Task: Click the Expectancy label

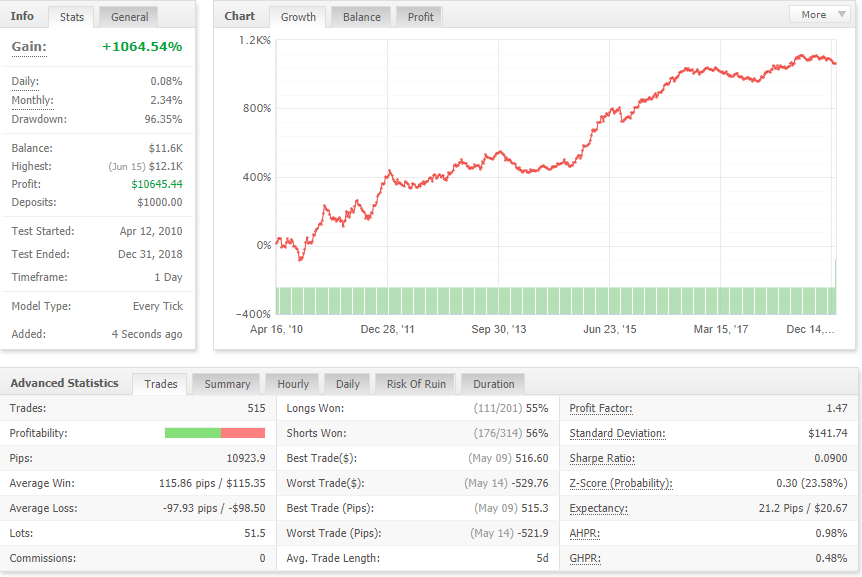Action: click(x=598, y=508)
